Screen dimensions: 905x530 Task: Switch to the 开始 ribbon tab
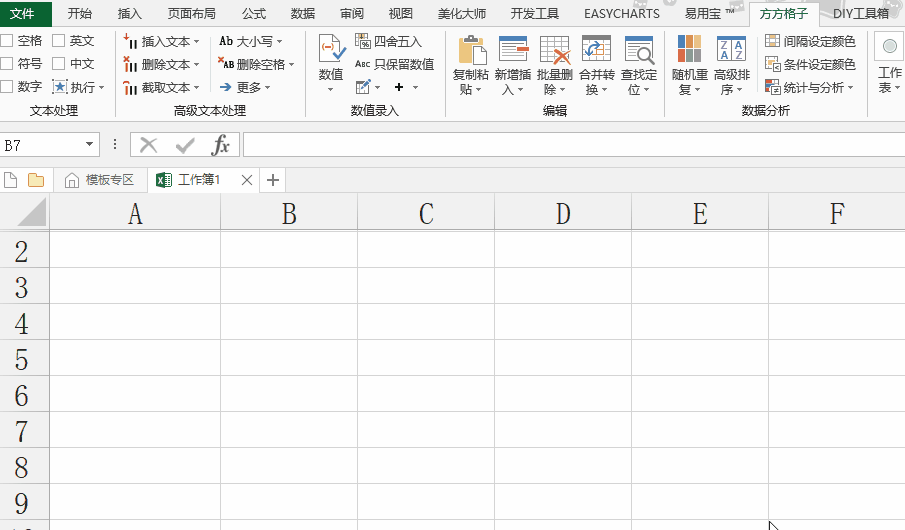tap(80, 13)
